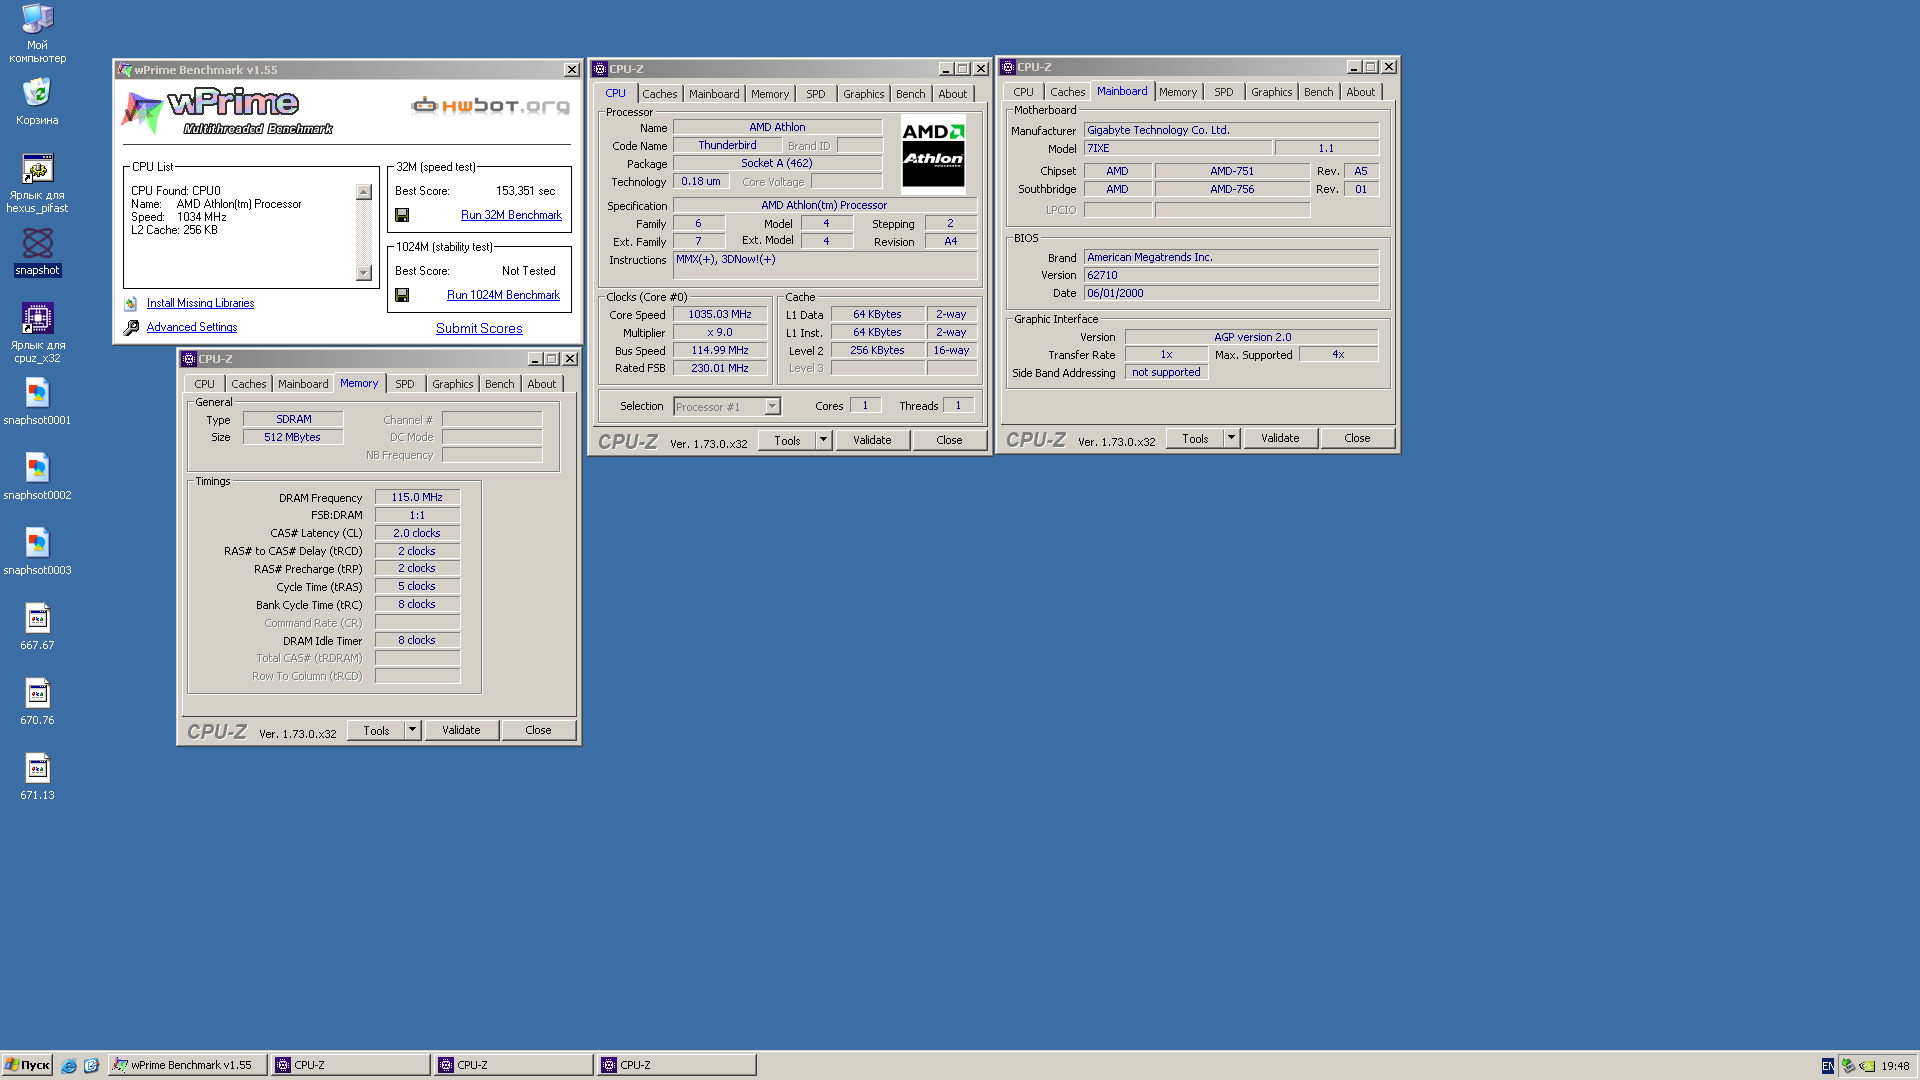Click Validate in the Mainboard tab window
The width and height of the screenshot is (1920, 1080).
[1280, 438]
